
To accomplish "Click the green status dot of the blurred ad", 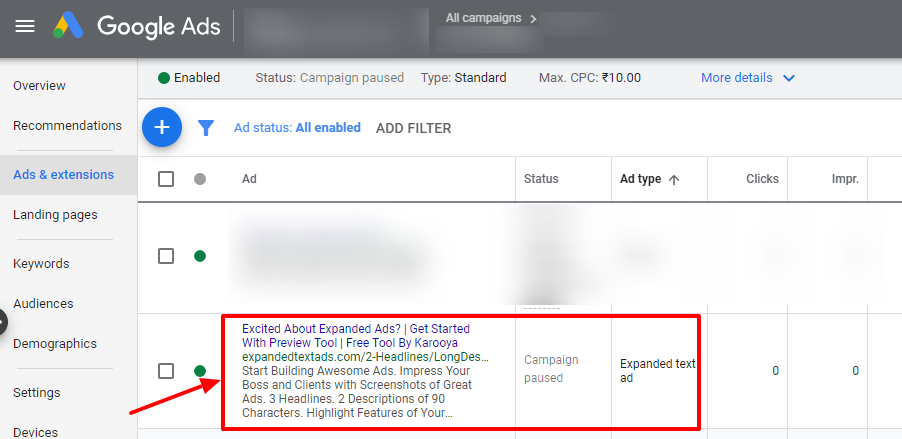I will (x=200, y=256).
